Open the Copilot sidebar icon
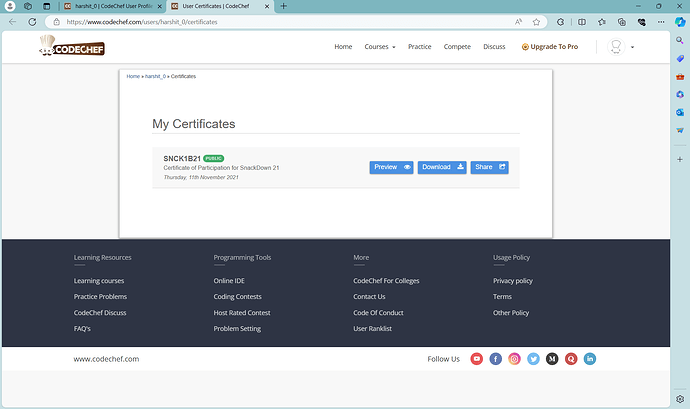Image resolution: width=690 pixels, height=409 pixels. tap(680, 22)
